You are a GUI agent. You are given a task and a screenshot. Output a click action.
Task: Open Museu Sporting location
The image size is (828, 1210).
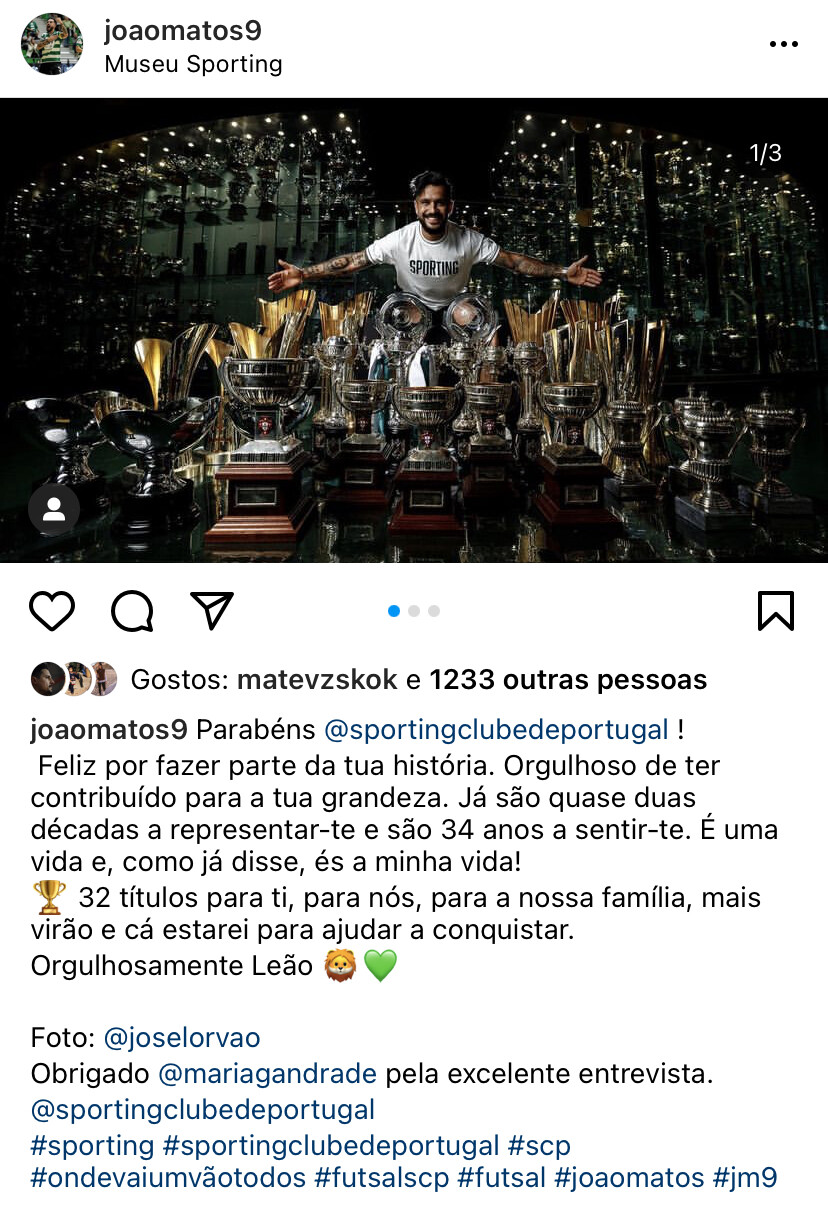(194, 65)
